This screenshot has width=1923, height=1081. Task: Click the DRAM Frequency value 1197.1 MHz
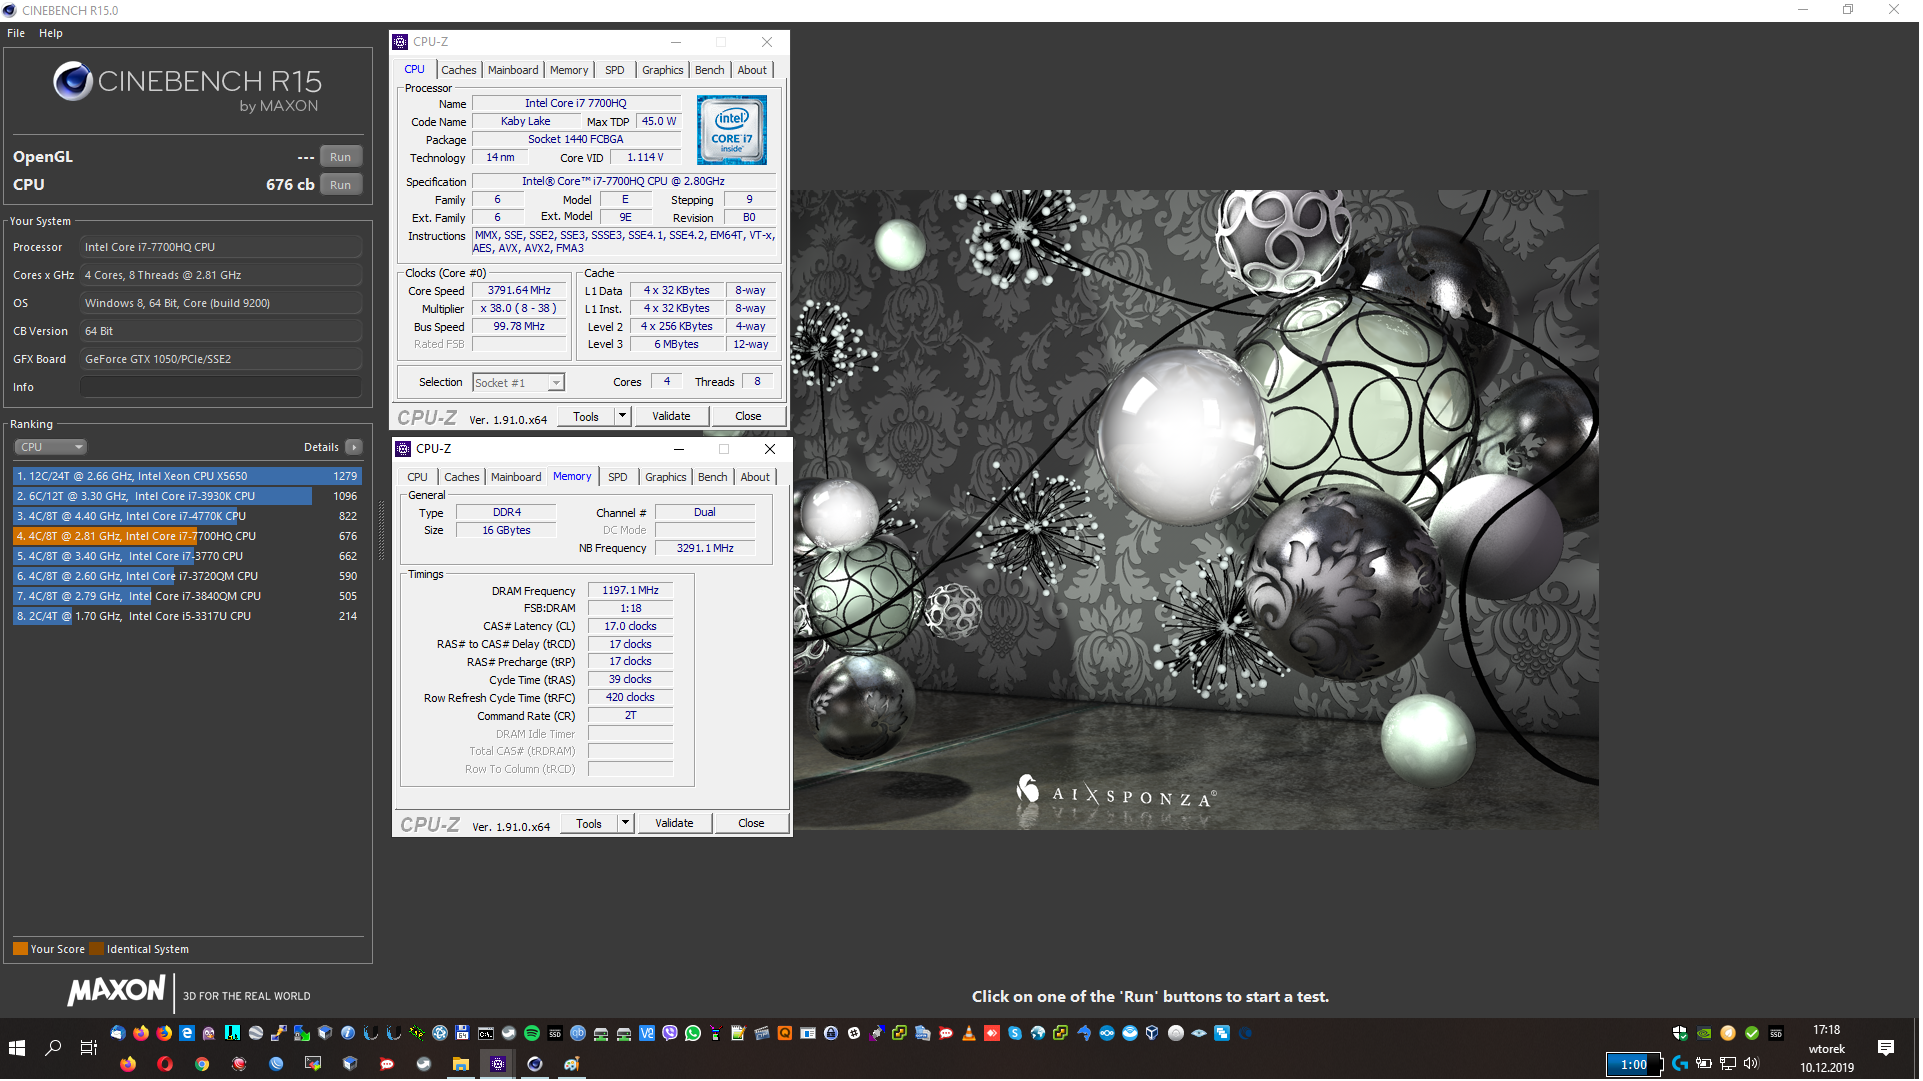click(x=631, y=591)
